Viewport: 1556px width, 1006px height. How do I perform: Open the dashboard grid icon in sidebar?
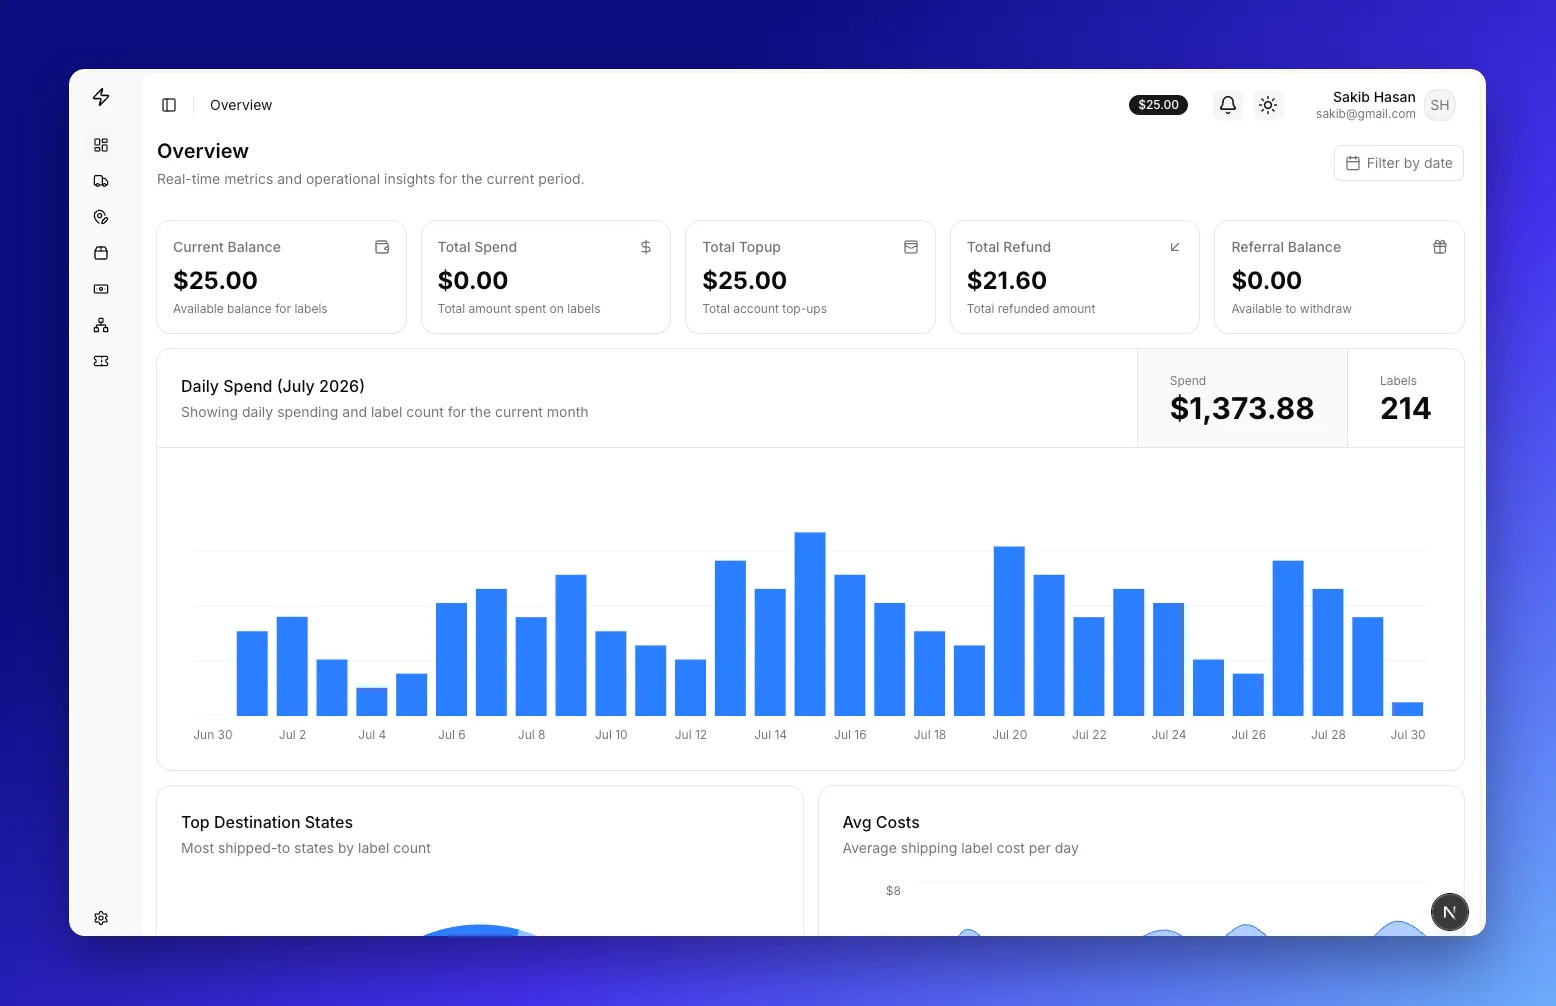[101, 145]
